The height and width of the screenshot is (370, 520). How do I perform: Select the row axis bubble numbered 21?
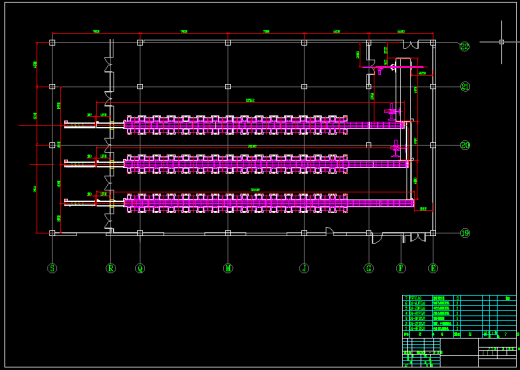[465, 87]
